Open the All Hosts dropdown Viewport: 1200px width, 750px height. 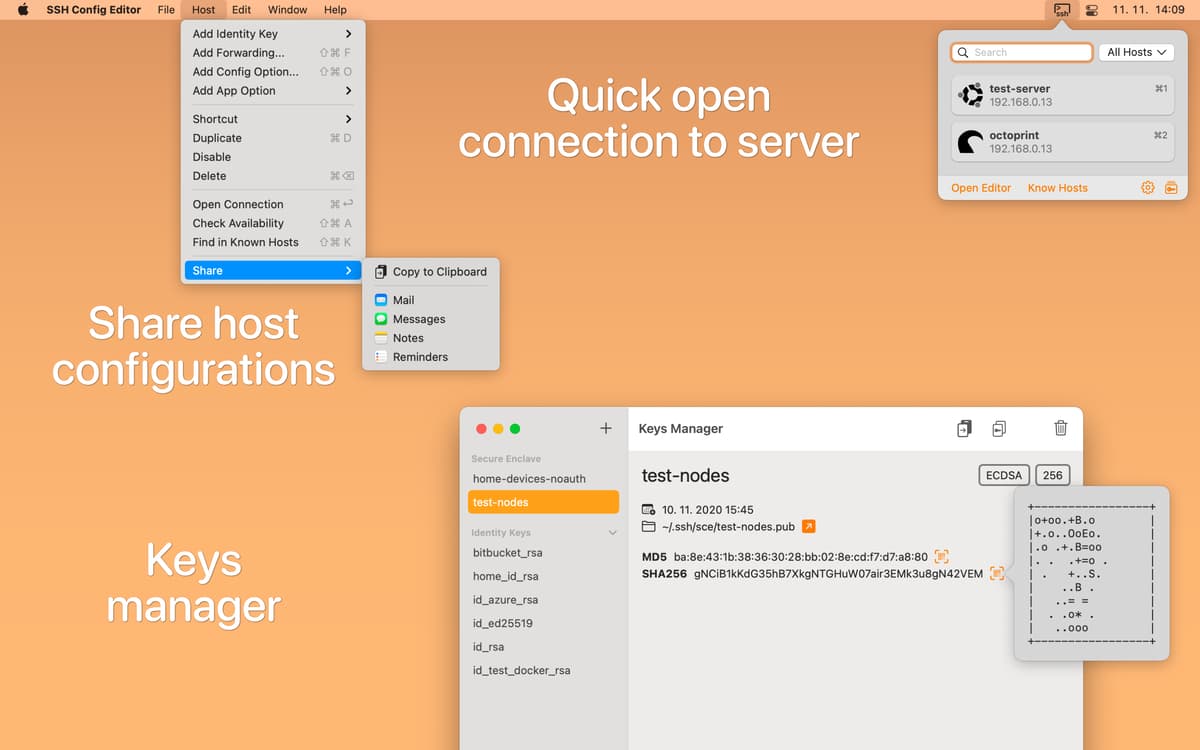[1136, 52]
